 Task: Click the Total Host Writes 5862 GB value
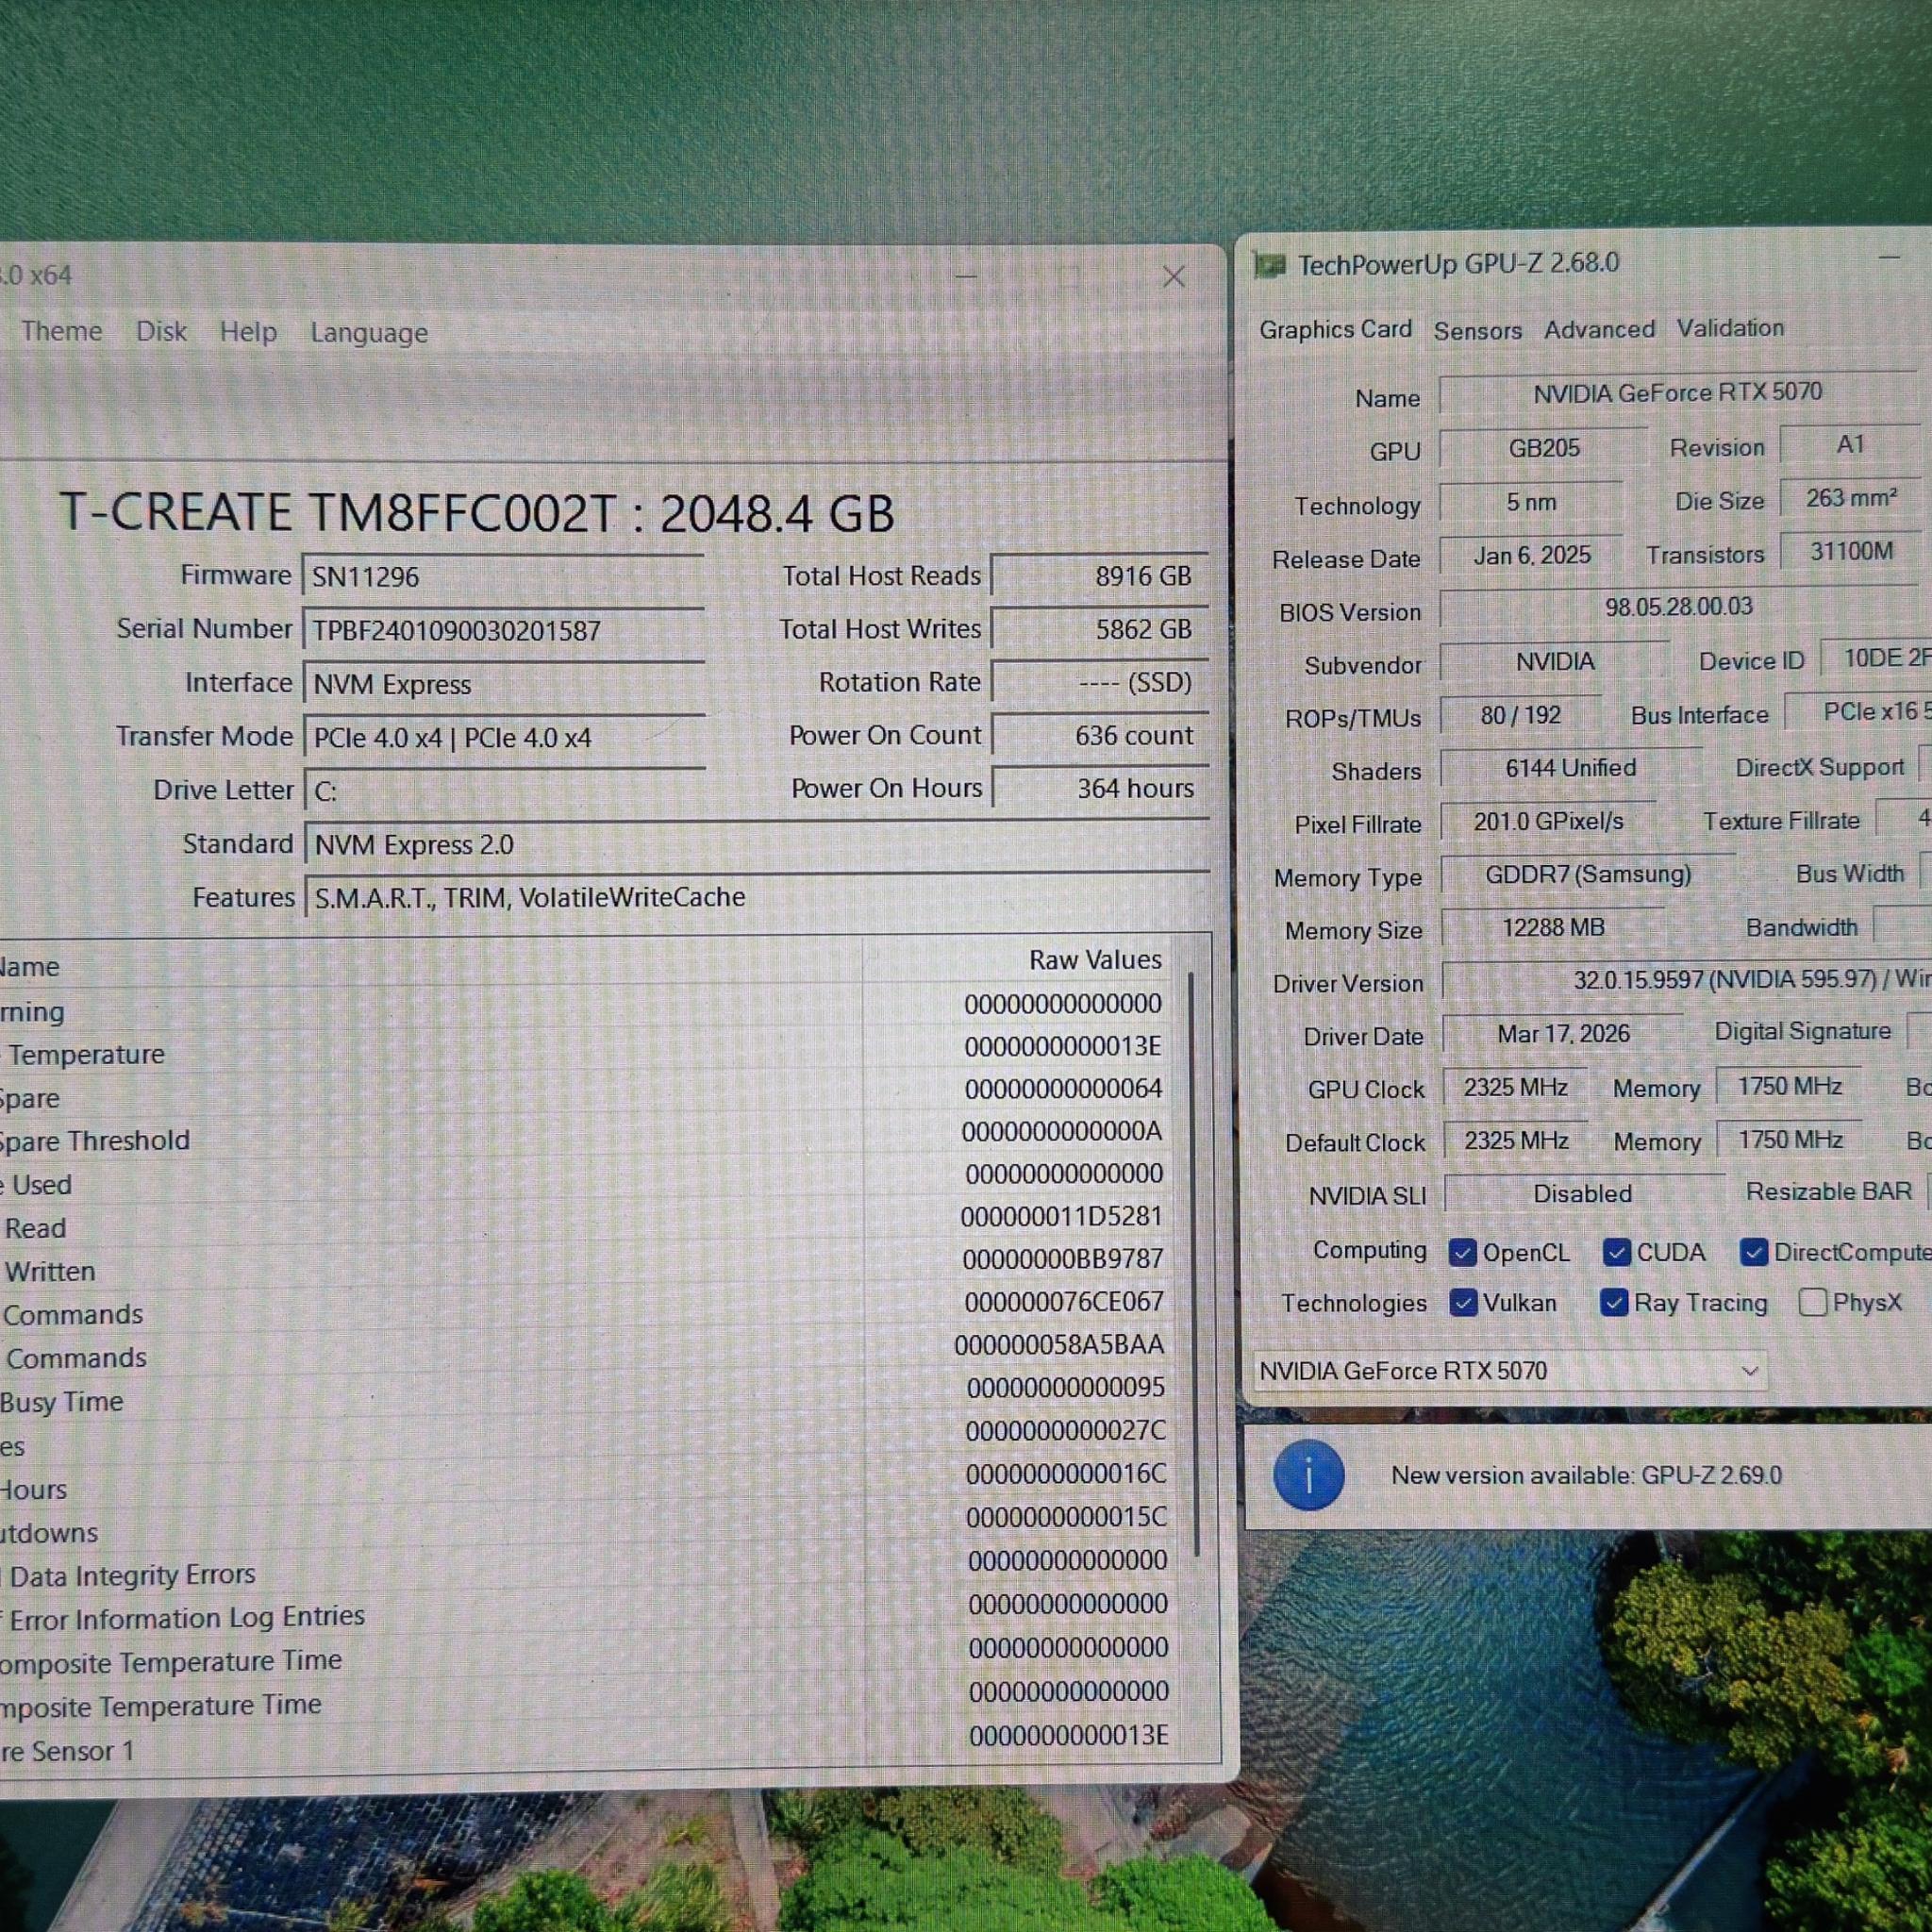tap(1100, 629)
